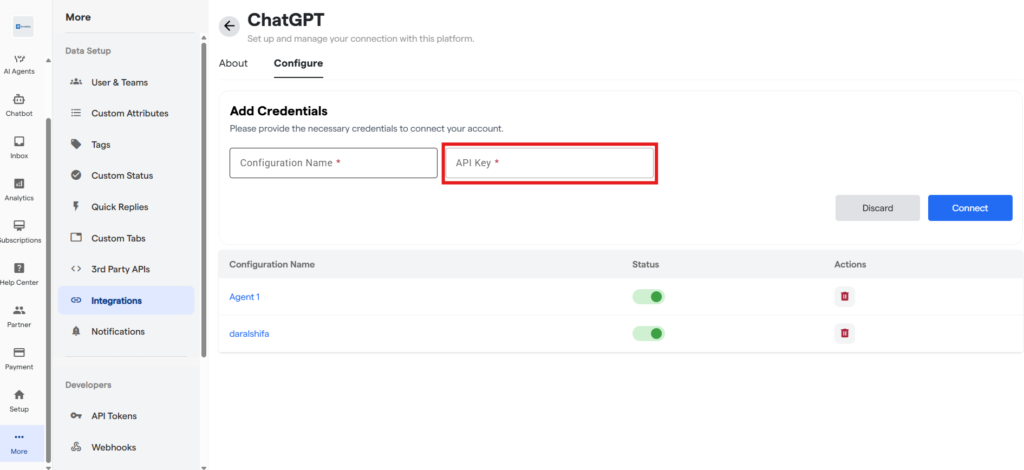The height and width of the screenshot is (470, 1024).
Task: Delete the daralshifa configuration with trash icon
Action: pos(844,333)
